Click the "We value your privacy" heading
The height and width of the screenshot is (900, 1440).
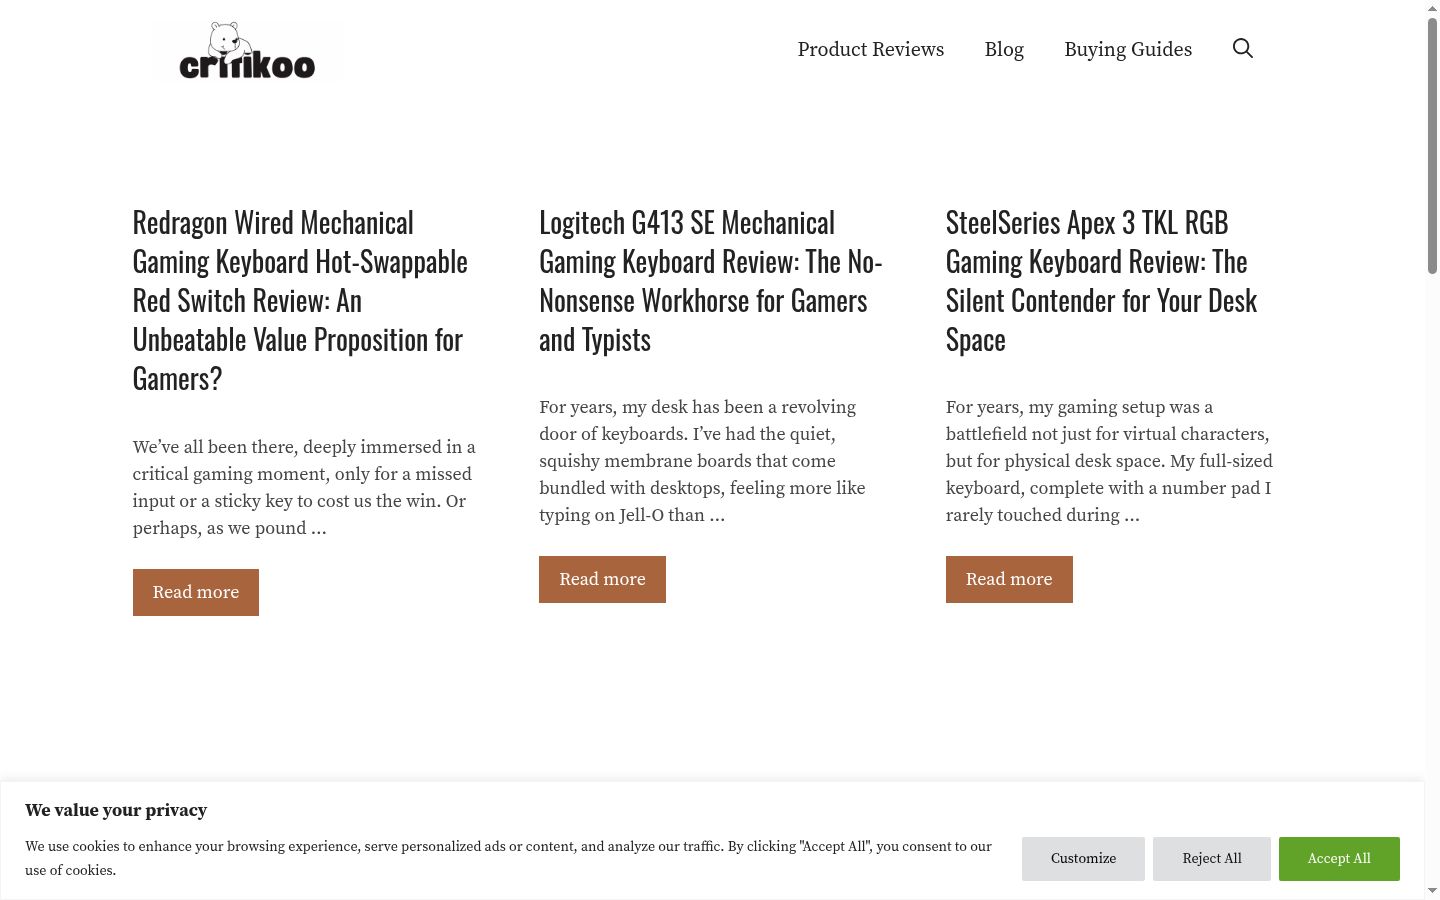point(116,810)
